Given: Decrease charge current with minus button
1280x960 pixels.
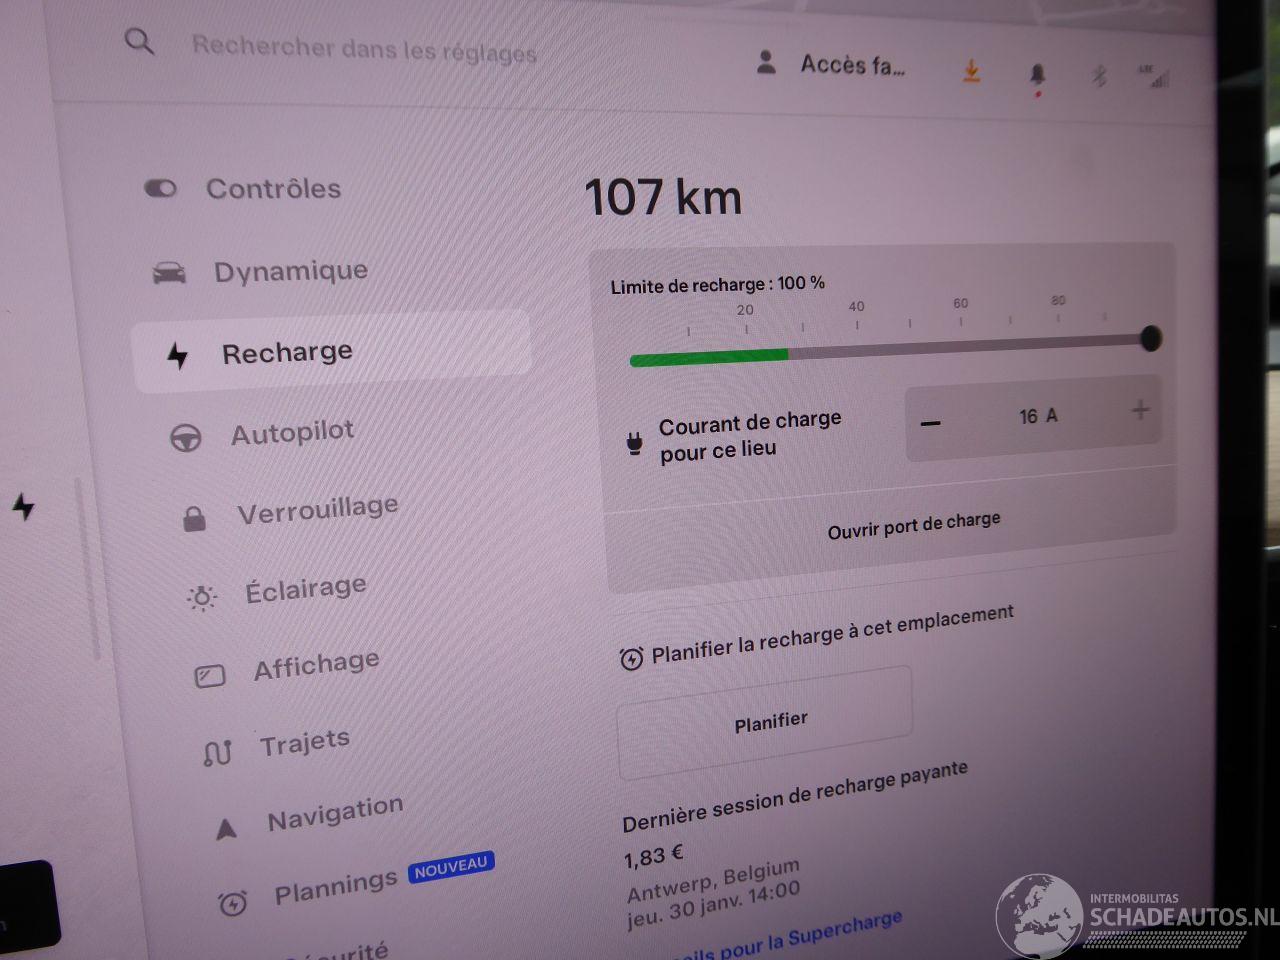Looking at the screenshot, I should [930, 423].
